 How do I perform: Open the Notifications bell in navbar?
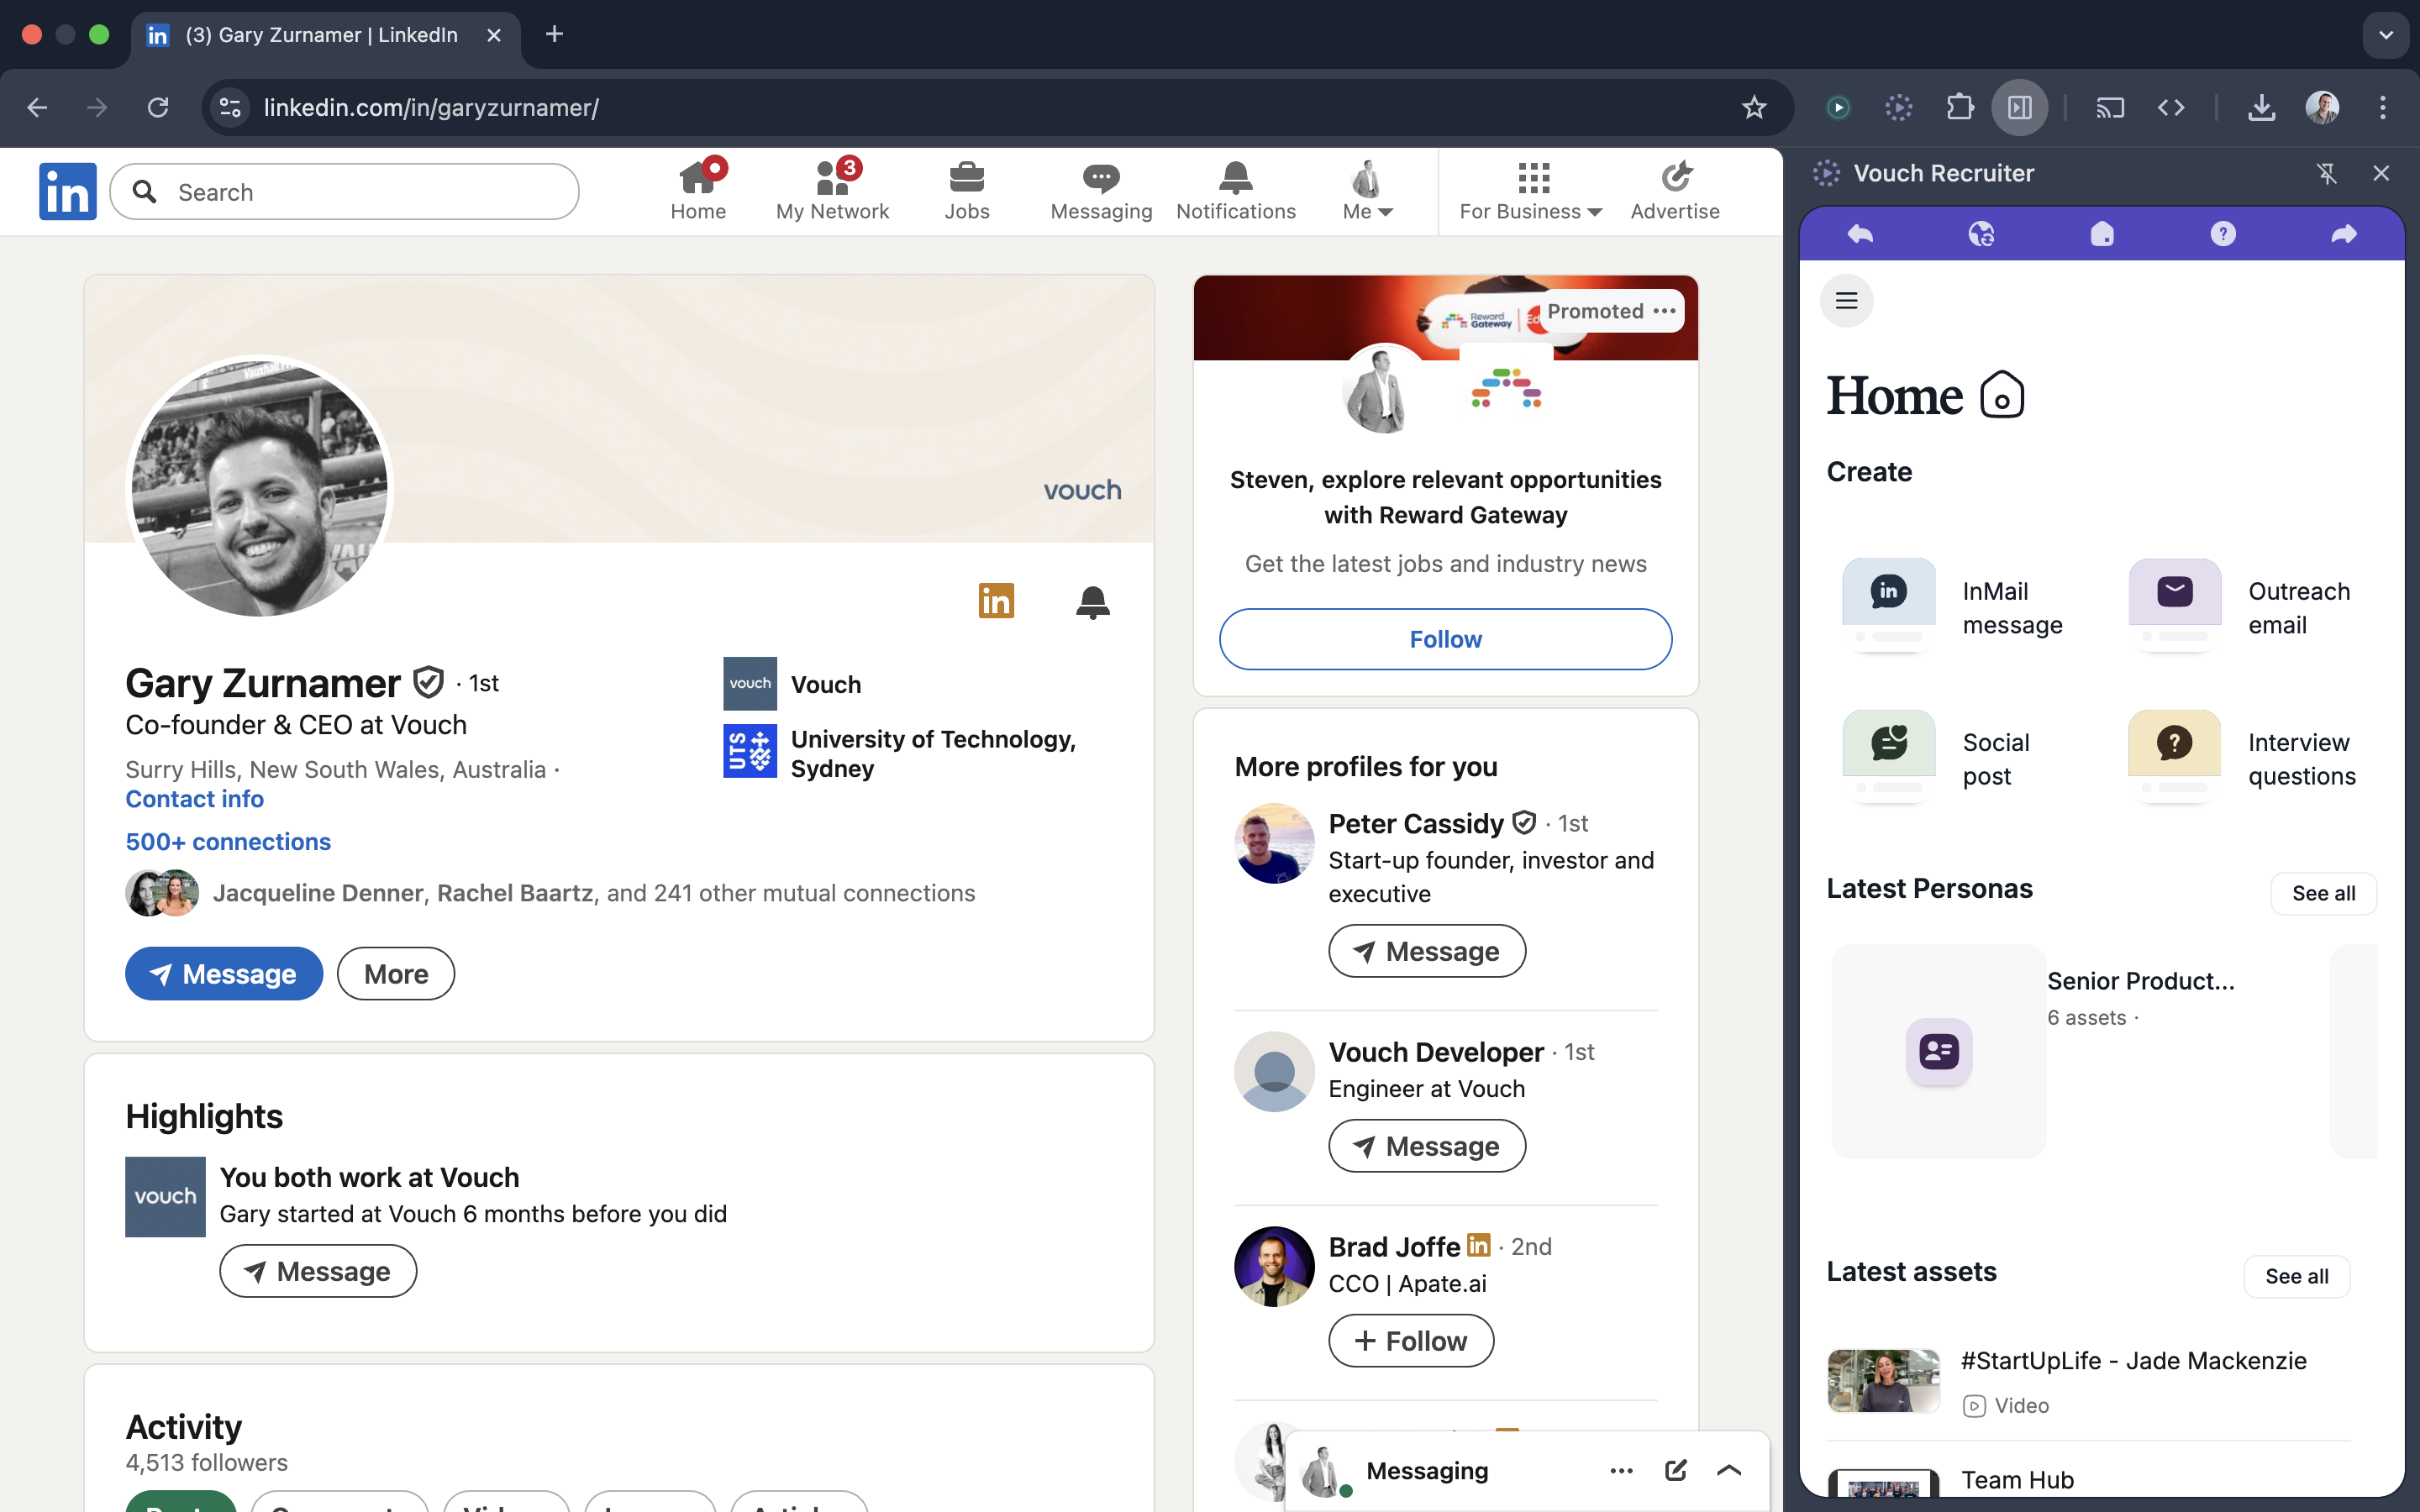(x=1235, y=191)
